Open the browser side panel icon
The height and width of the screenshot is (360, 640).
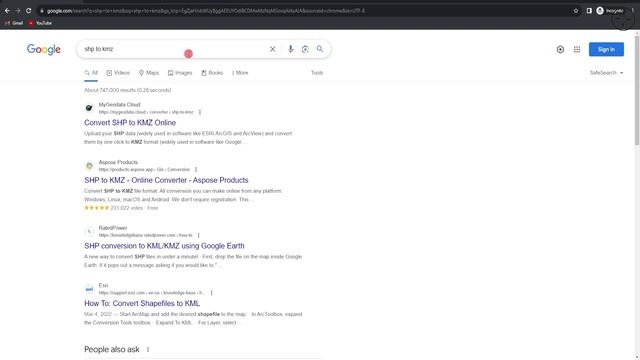tap(589, 11)
